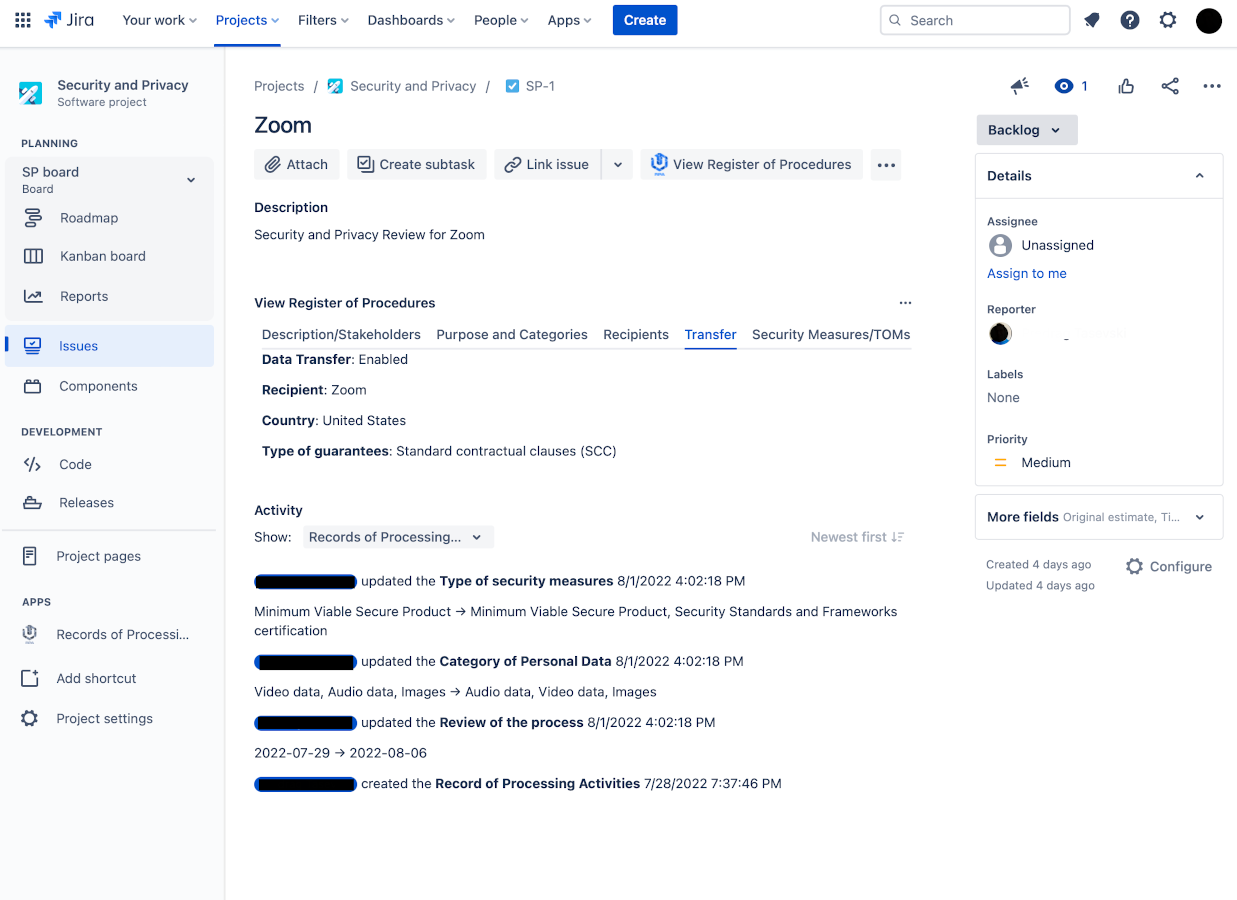Open more toolbar actions ellipsis button

pos(886,165)
